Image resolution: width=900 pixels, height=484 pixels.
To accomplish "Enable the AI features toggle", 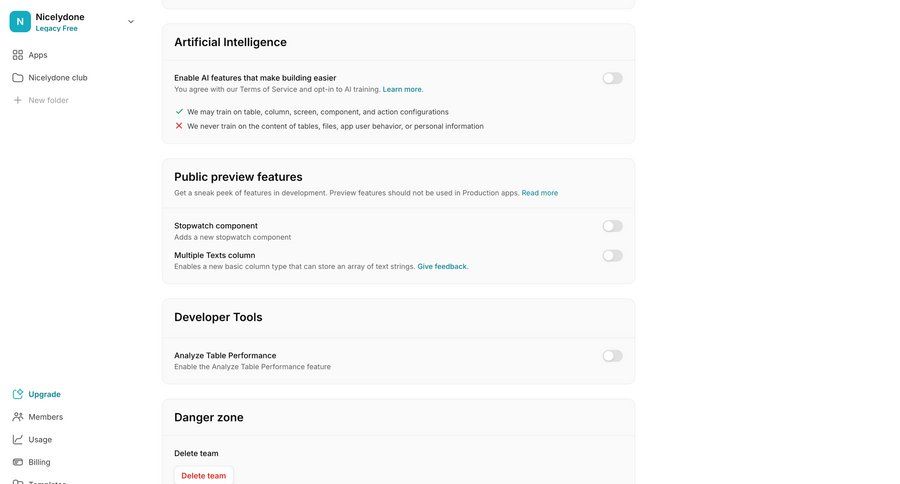I will tap(612, 78).
